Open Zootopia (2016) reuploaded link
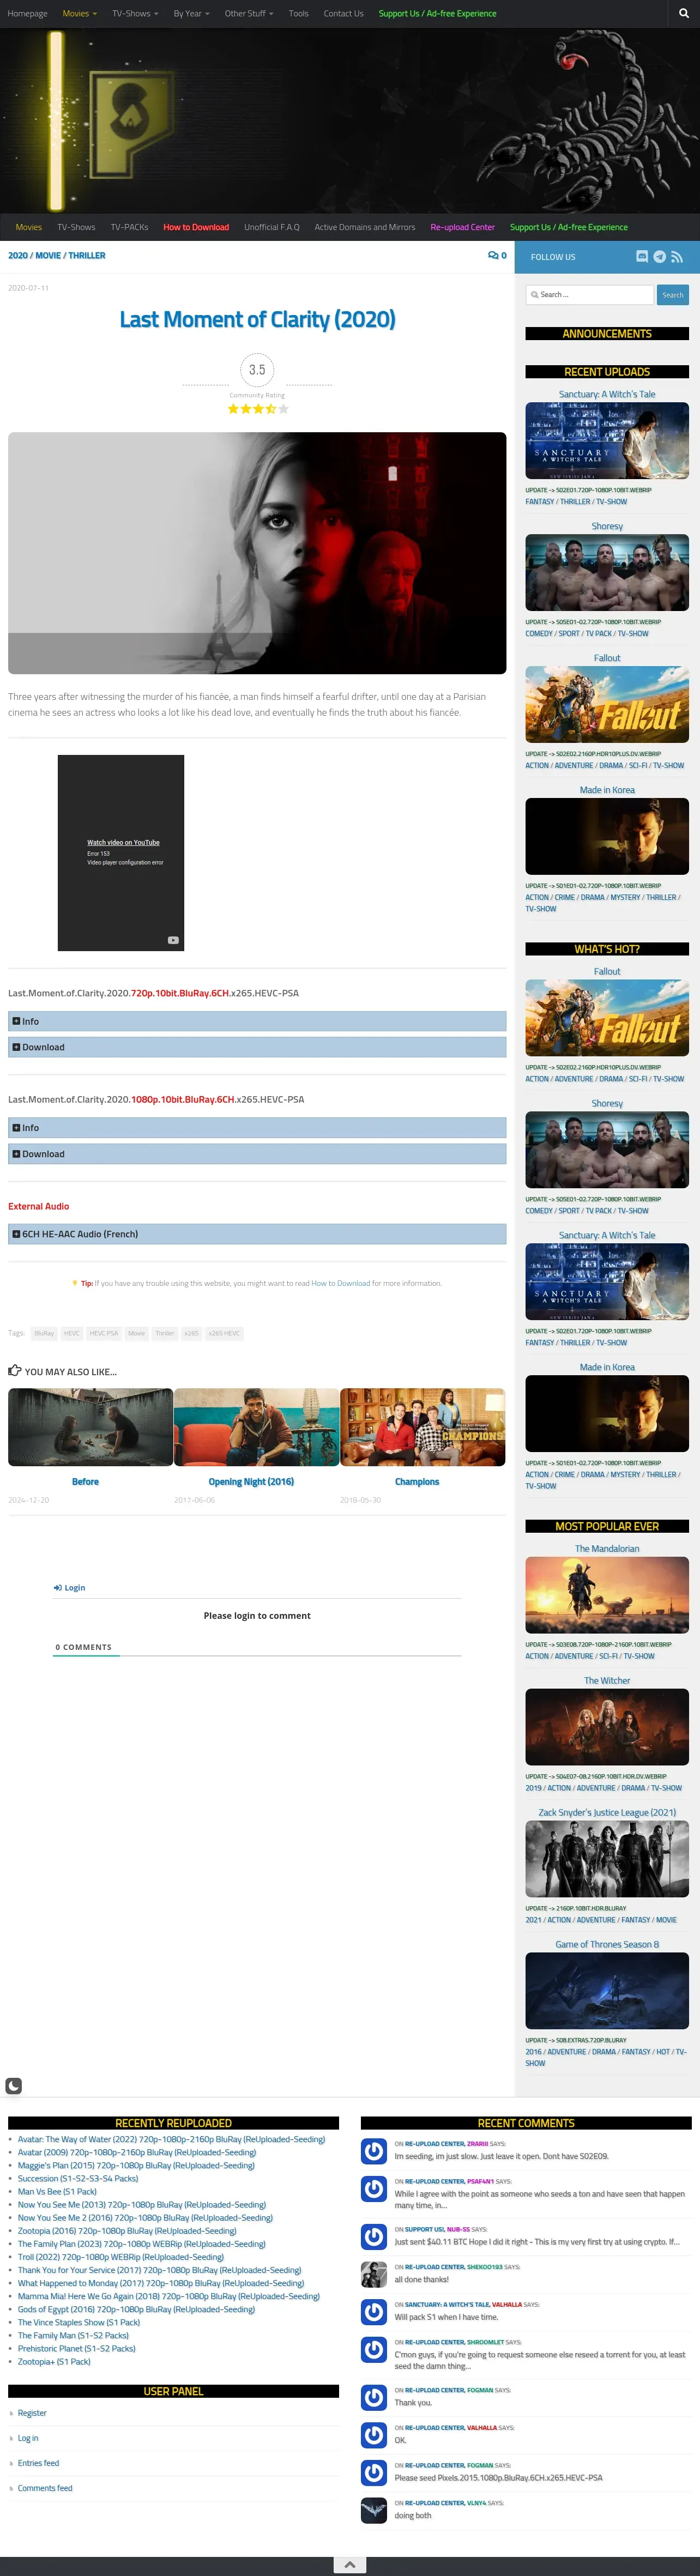The width and height of the screenshot is (700, 2576). pyautogui.click(x=127, y=2230)
